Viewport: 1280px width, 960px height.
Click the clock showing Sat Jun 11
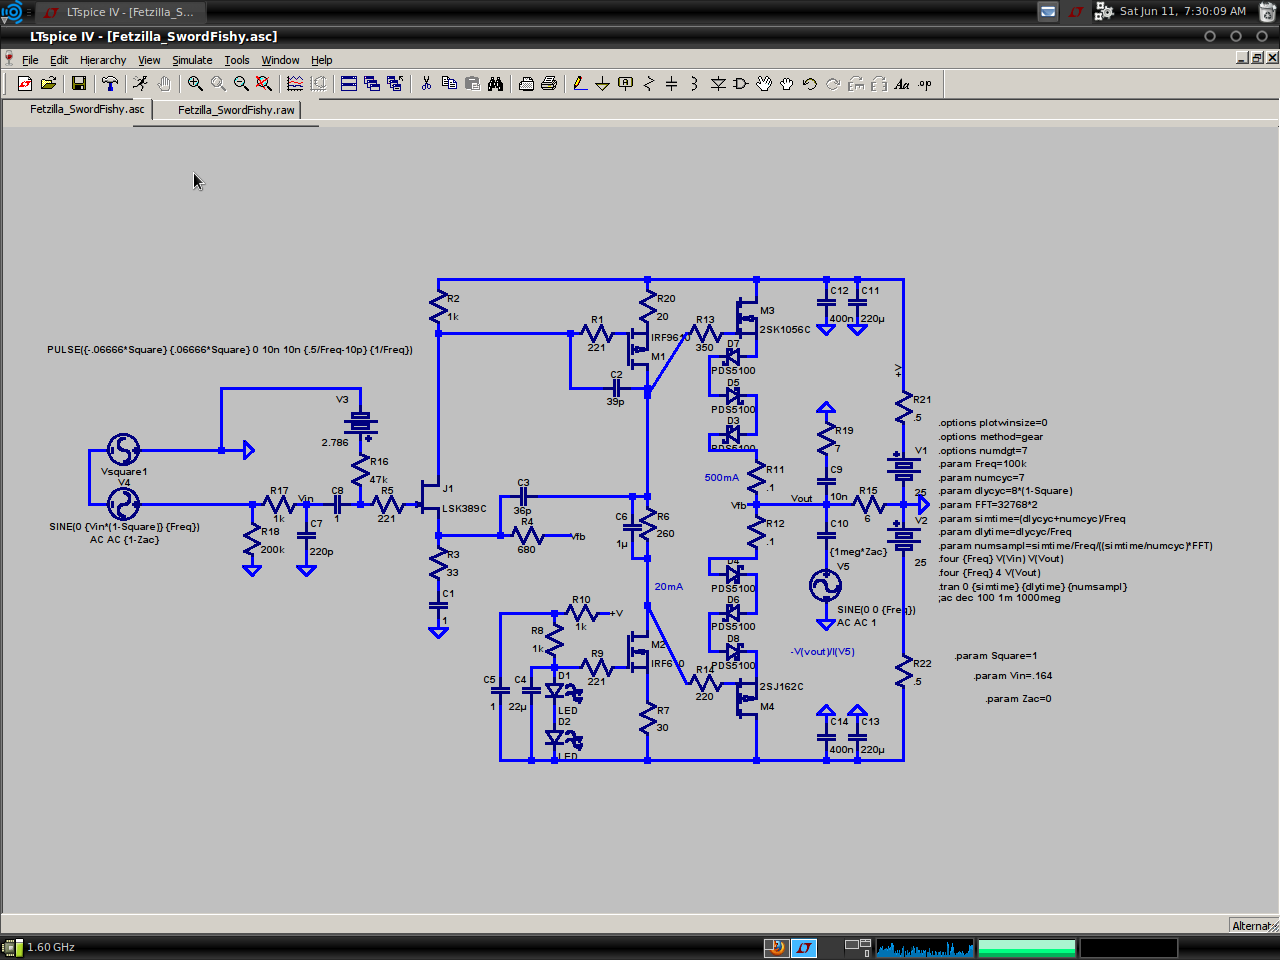[x=1182, y=11]
